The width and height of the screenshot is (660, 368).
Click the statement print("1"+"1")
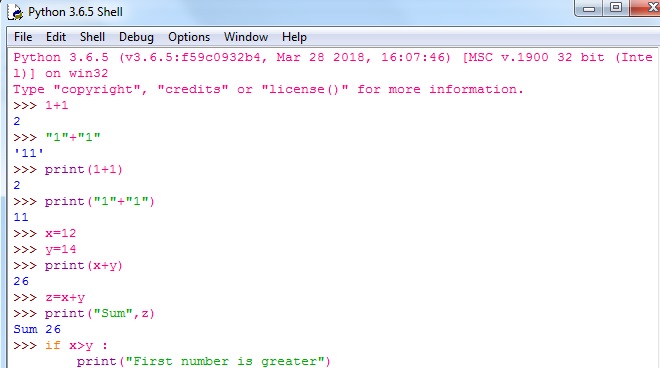click(x=100, y=201)
